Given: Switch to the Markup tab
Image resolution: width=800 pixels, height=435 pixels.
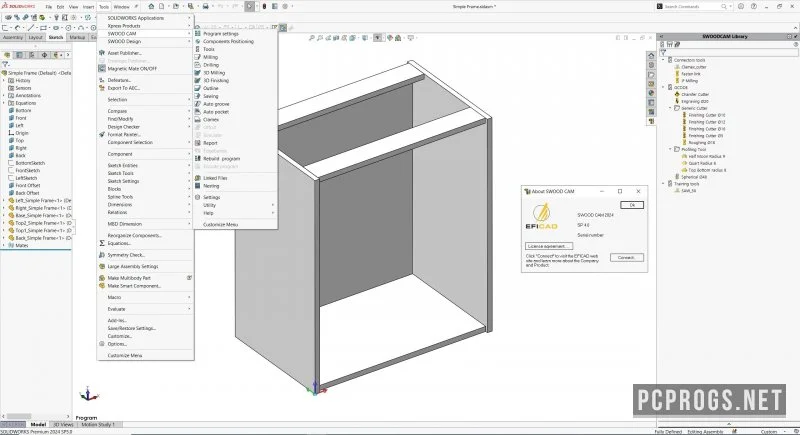Looking at the screenshot, I should pos(77,37).
